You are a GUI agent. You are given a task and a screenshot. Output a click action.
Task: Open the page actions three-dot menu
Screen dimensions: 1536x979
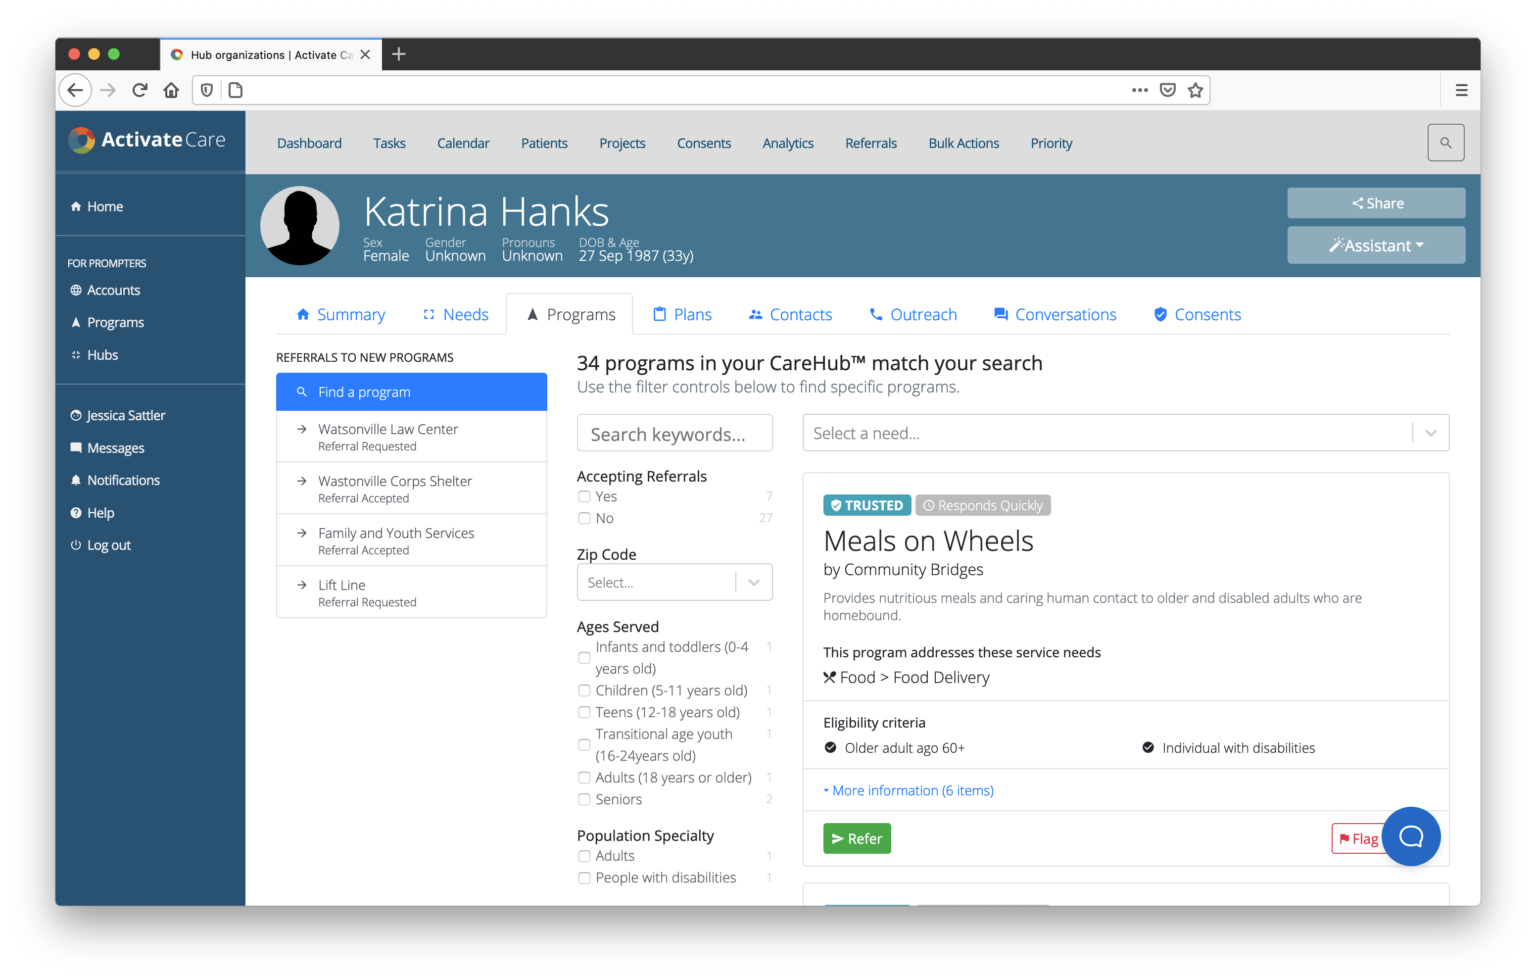[1139, 90]
